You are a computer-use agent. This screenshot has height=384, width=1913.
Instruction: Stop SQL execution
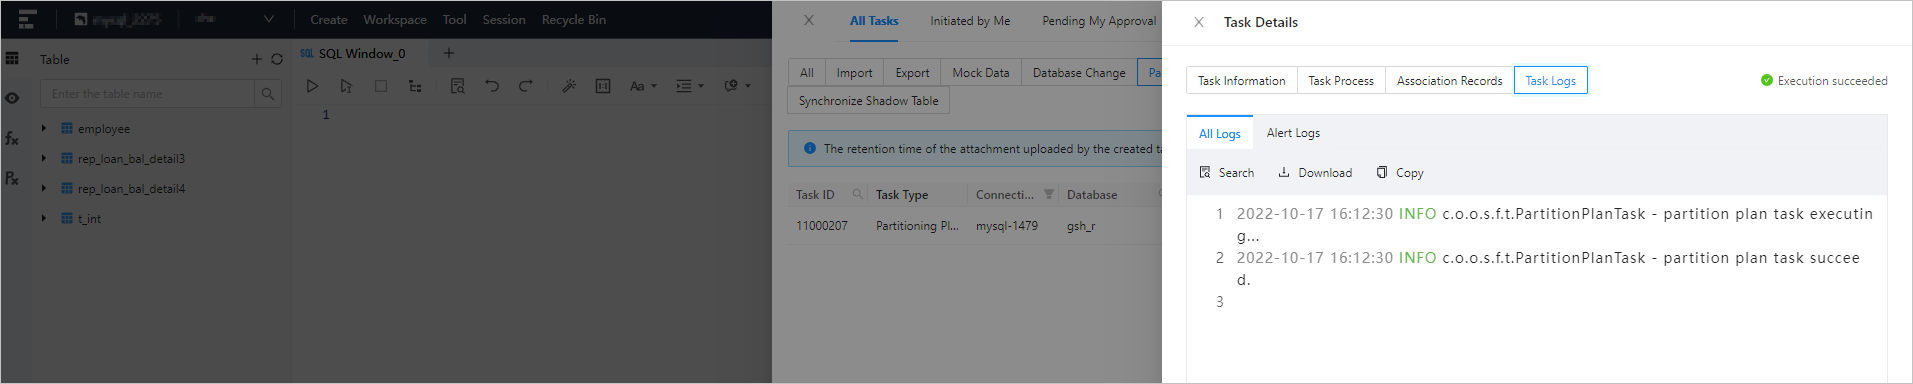[381, 86]
